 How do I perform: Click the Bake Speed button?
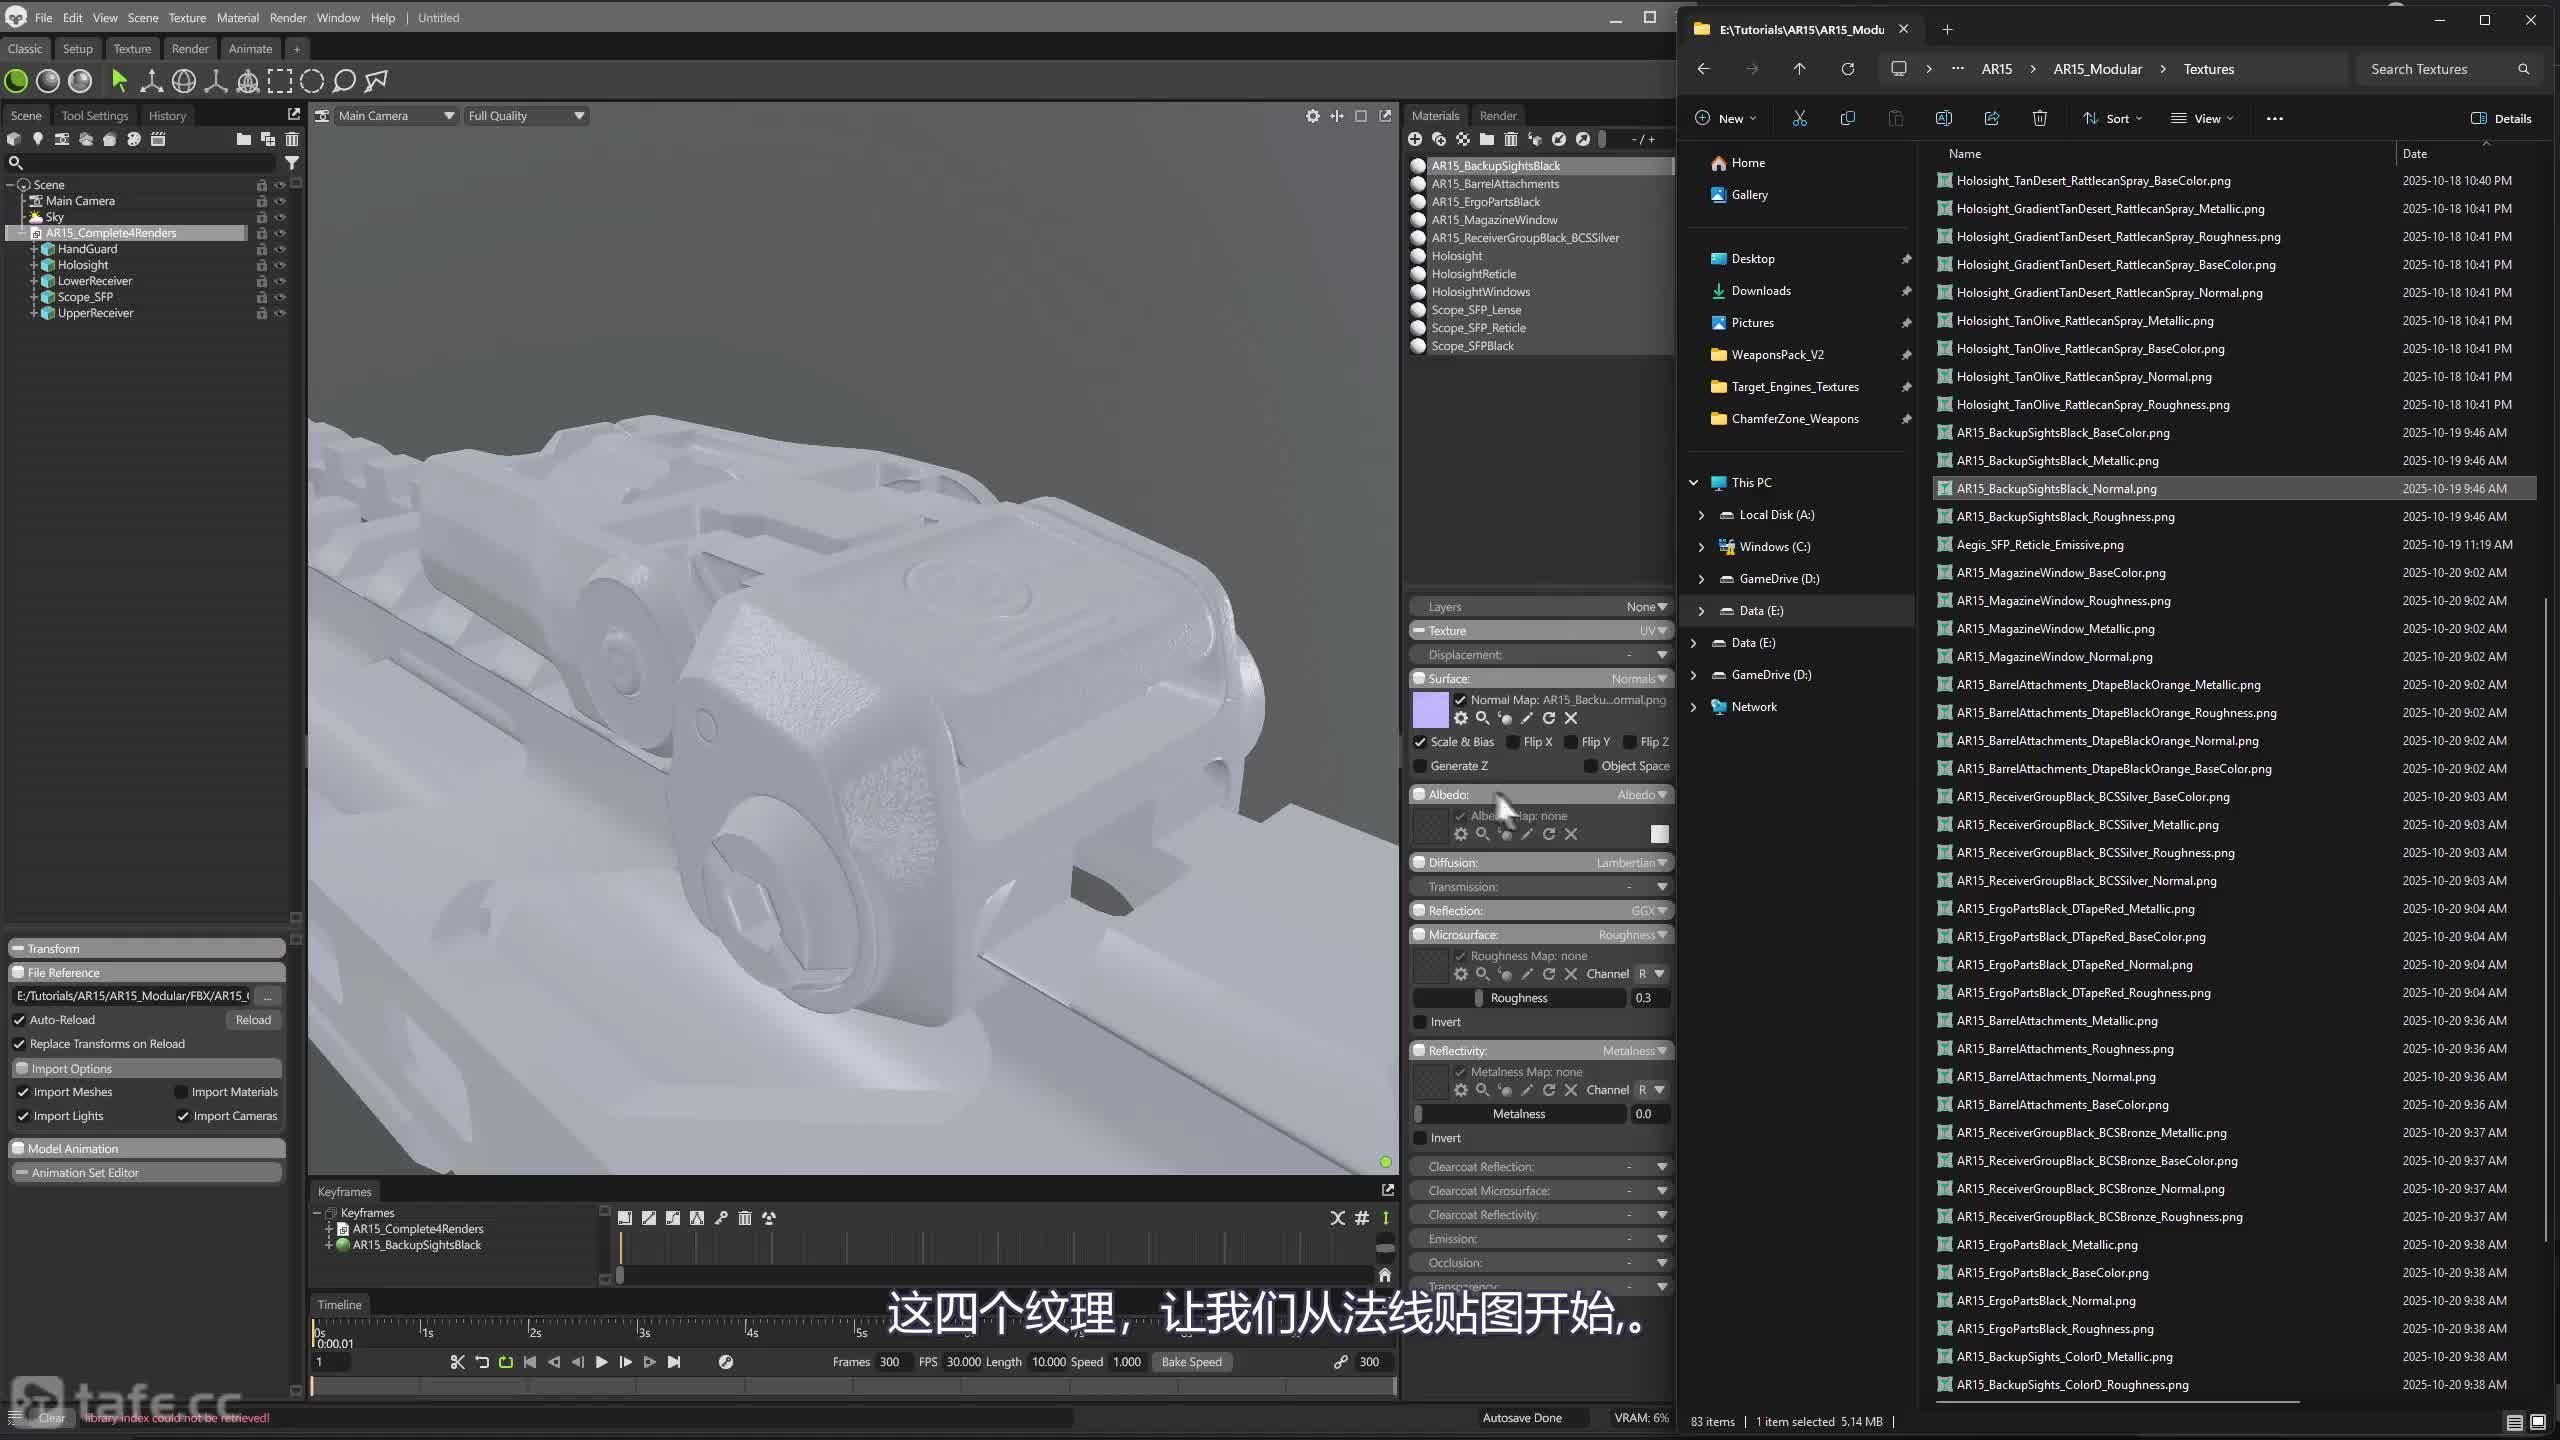[x=1191, y=1362]
